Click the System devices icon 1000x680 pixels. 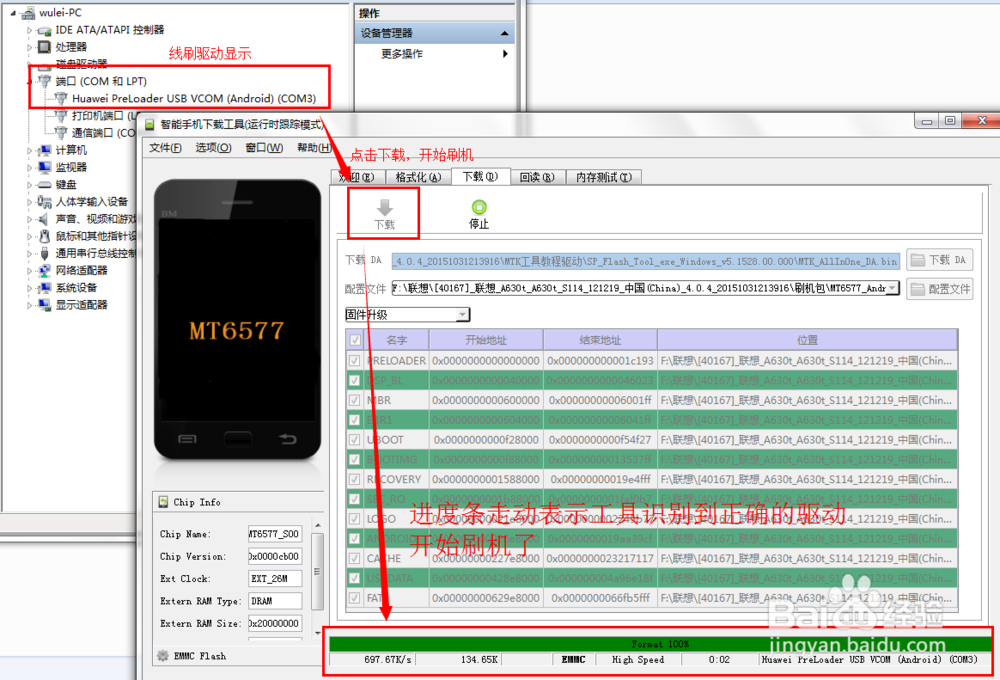44,288
